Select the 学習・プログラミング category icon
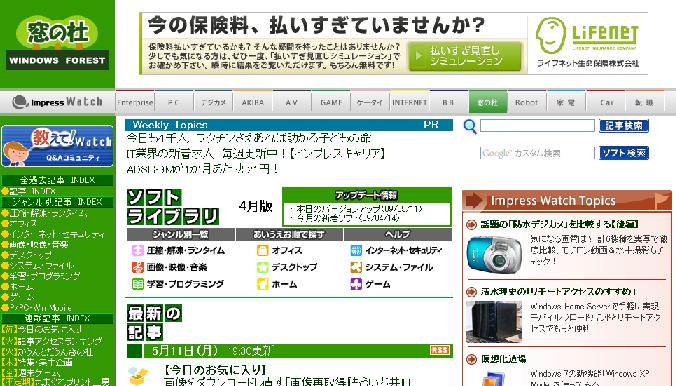Viewport: 676px width, 386px height. 138,284
